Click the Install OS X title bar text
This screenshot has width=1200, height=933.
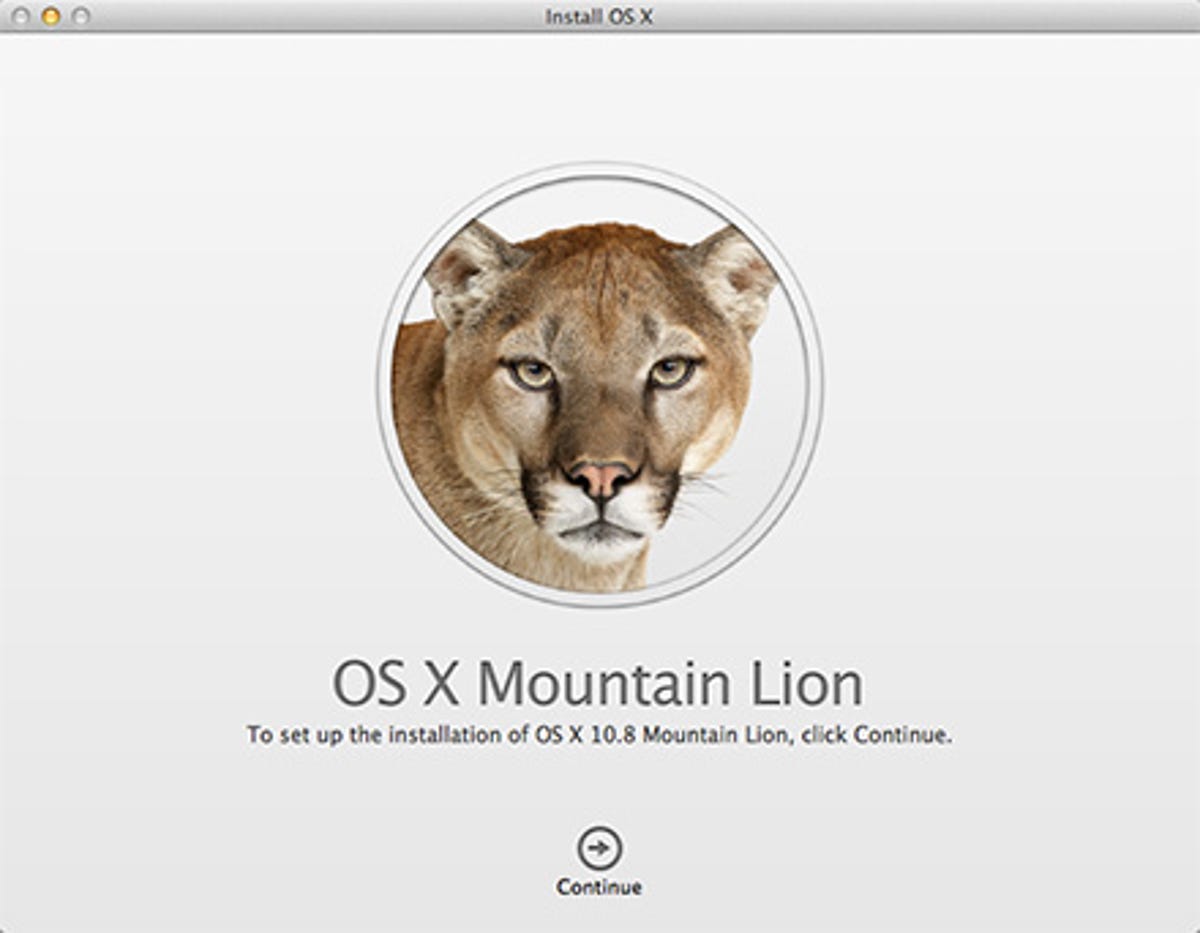[x=599, y=13]
